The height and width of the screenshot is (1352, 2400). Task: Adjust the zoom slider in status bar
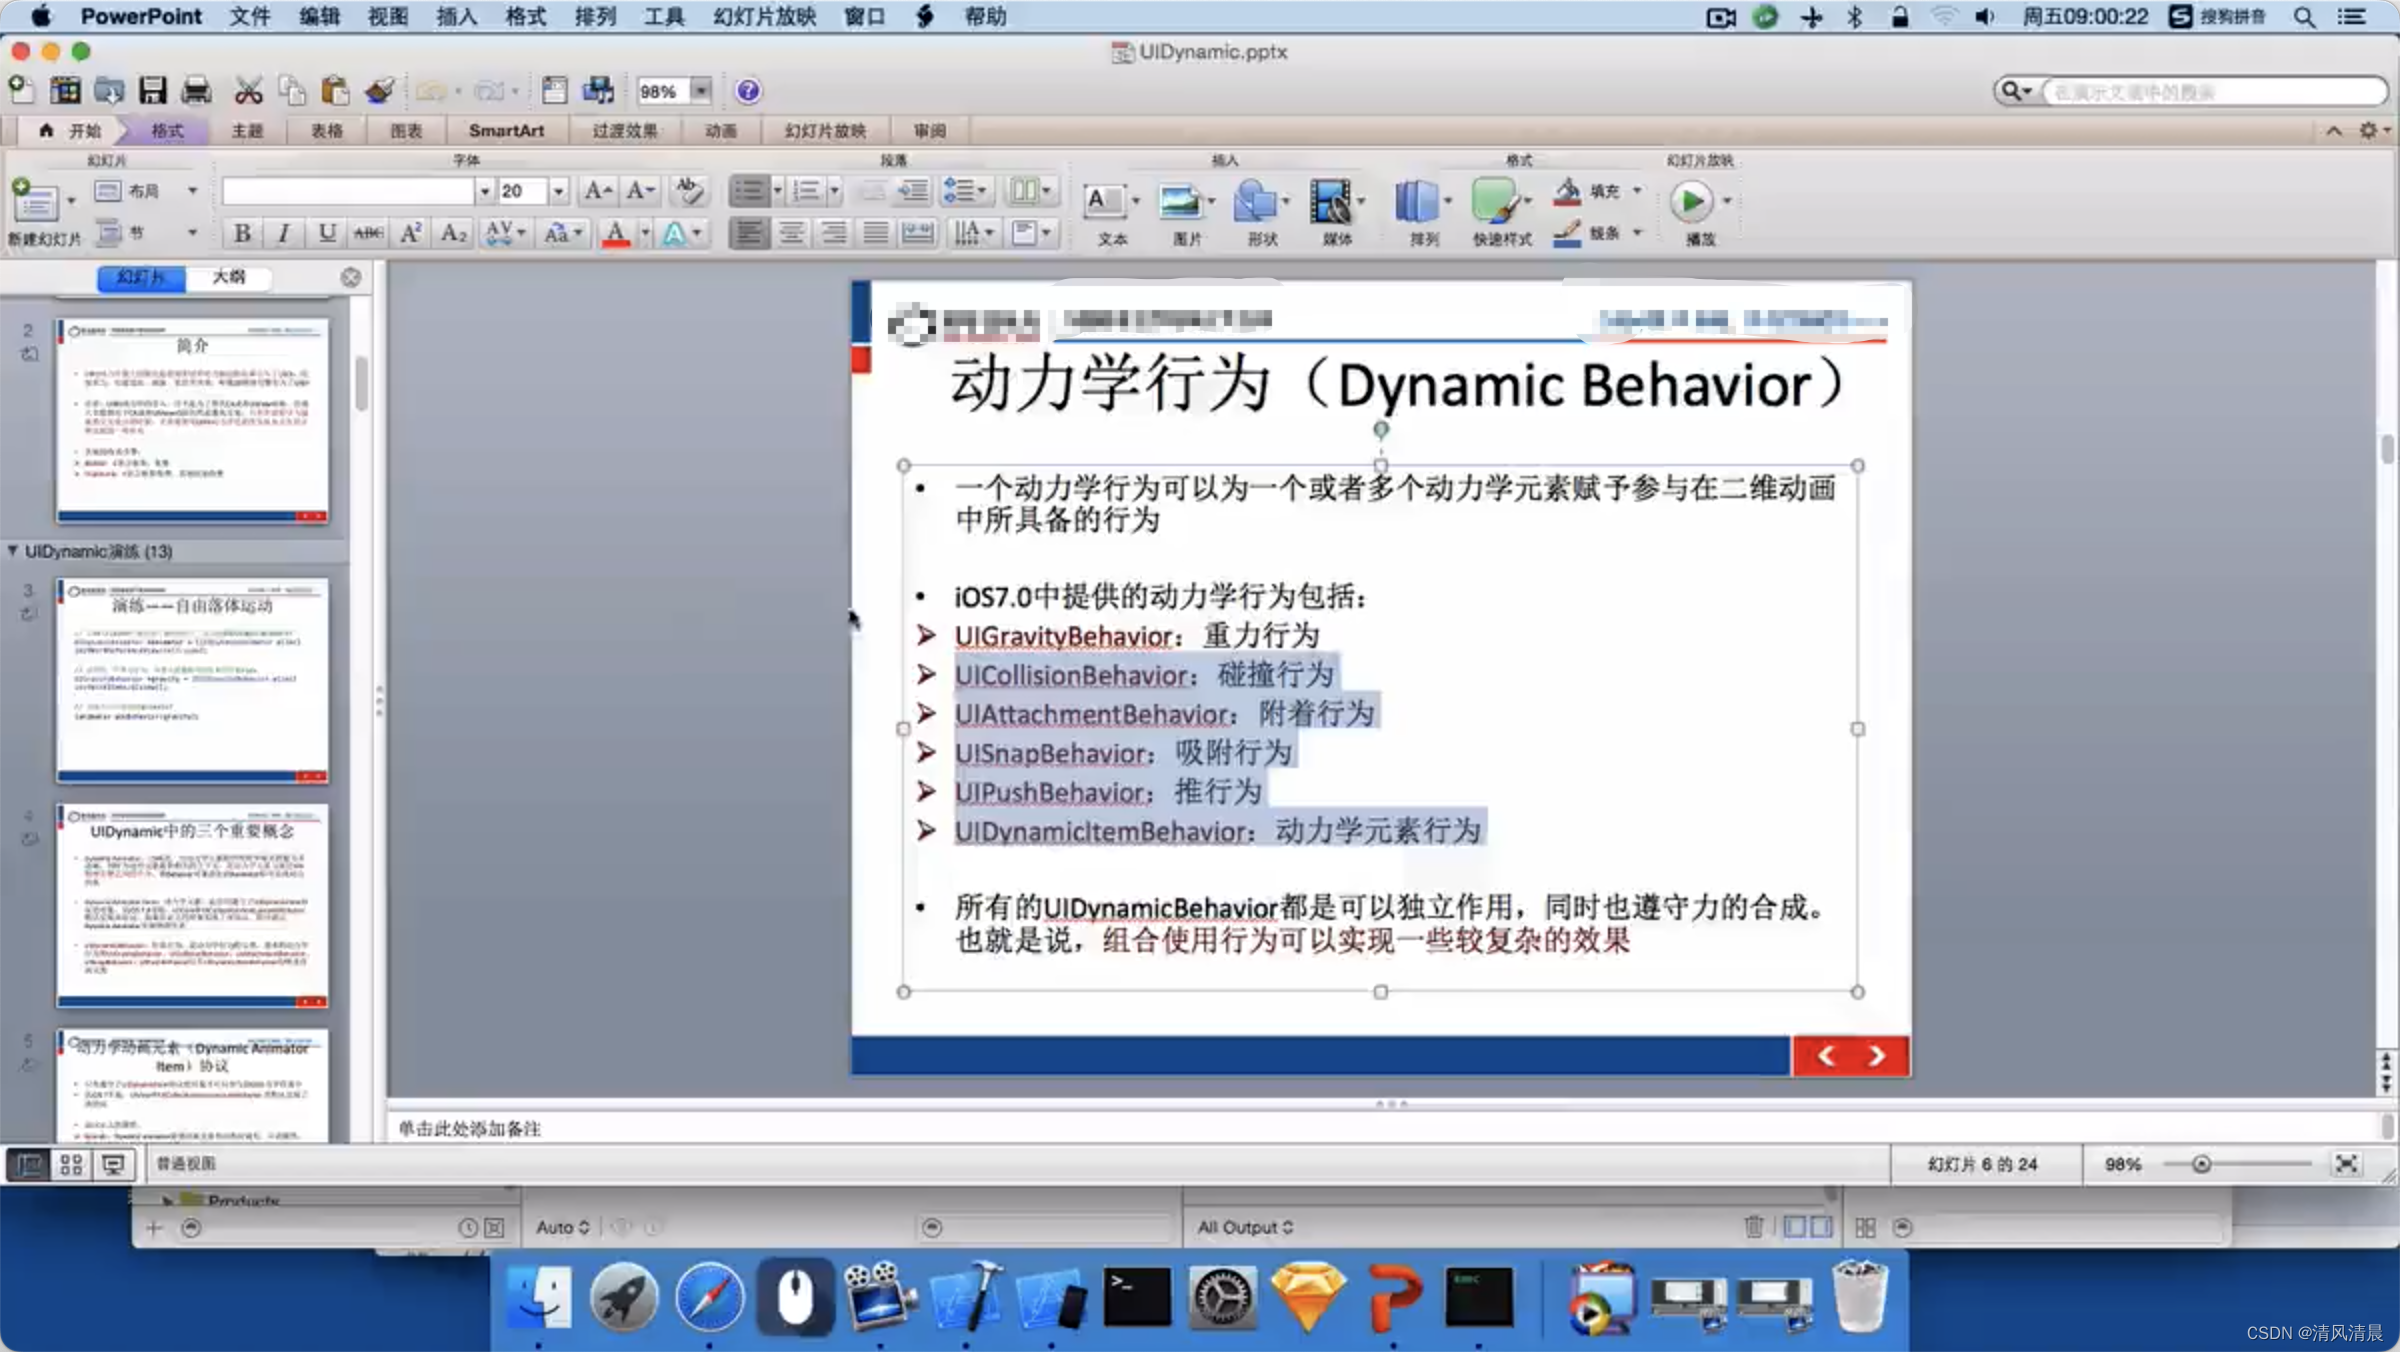point(2201,1164)
